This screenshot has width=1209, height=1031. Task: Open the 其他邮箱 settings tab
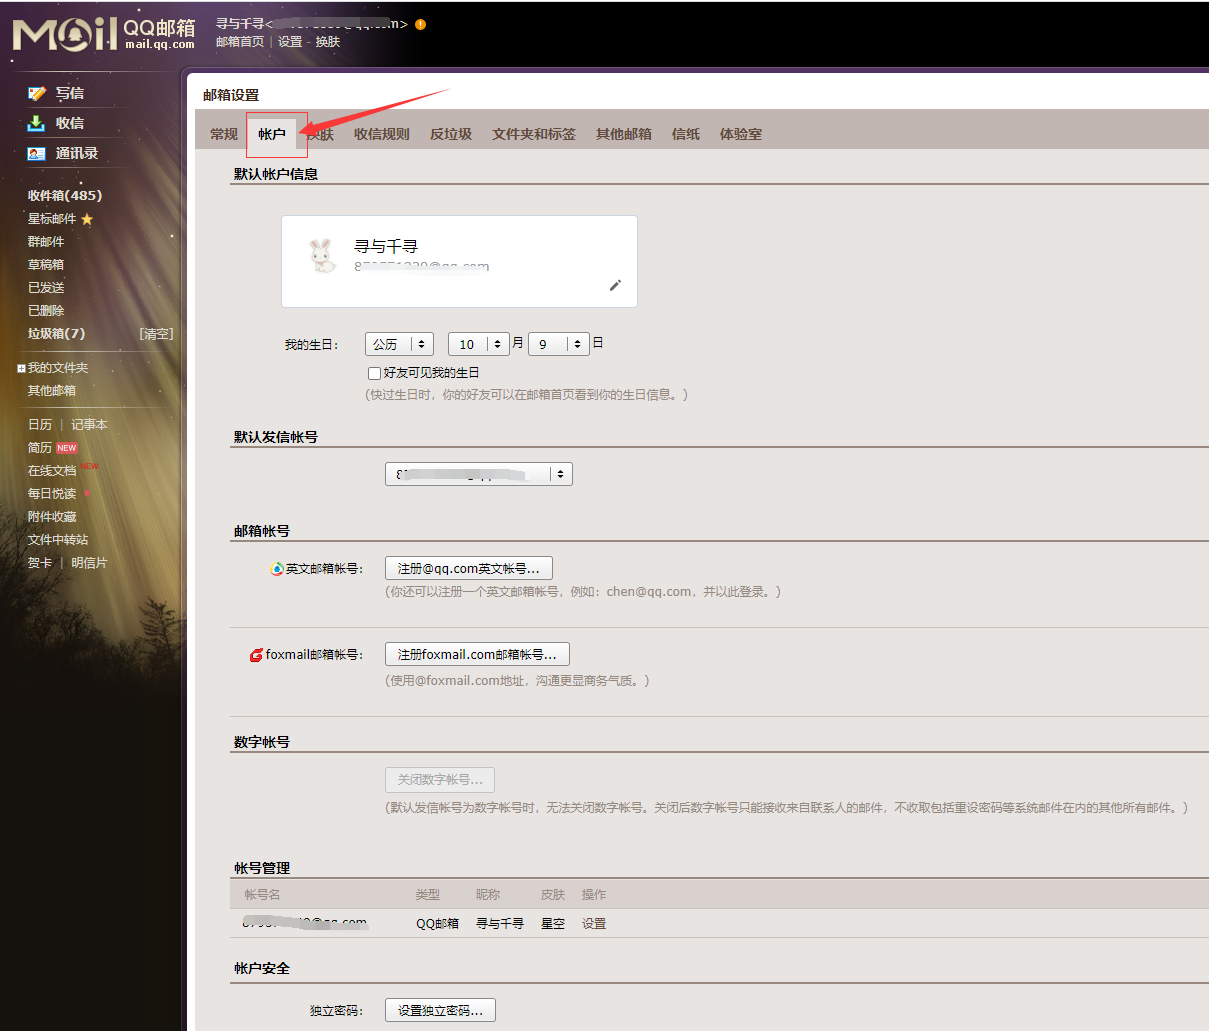[624, 134]
